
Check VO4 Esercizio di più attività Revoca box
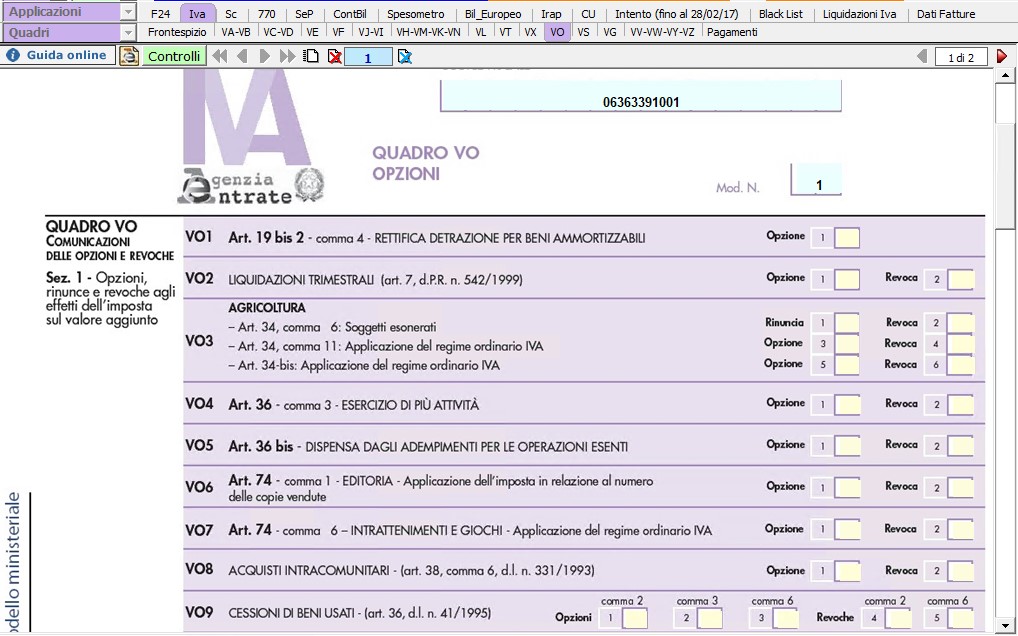(x=960, y=405)
